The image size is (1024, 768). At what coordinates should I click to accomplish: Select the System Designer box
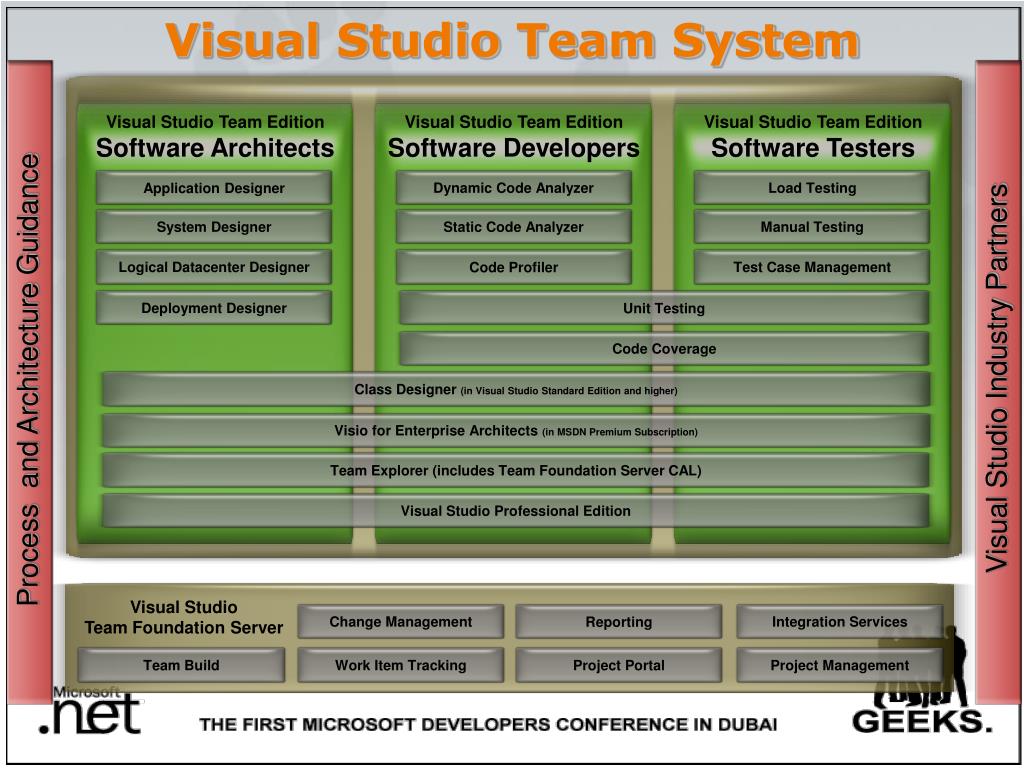click(x=214, y=227)
